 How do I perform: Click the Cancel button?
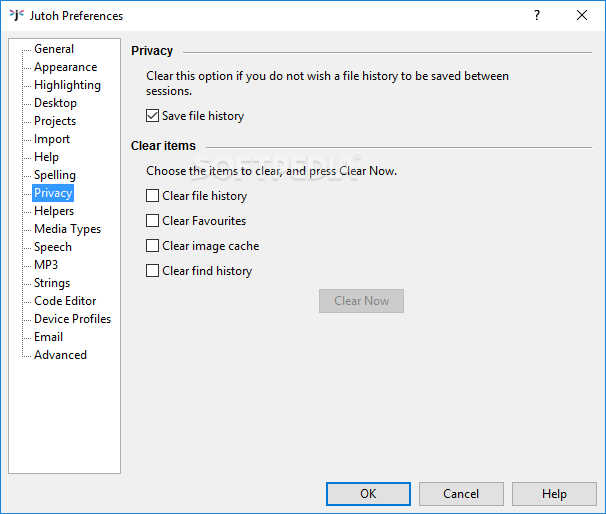pyautogui.click(x=461, y=494)
